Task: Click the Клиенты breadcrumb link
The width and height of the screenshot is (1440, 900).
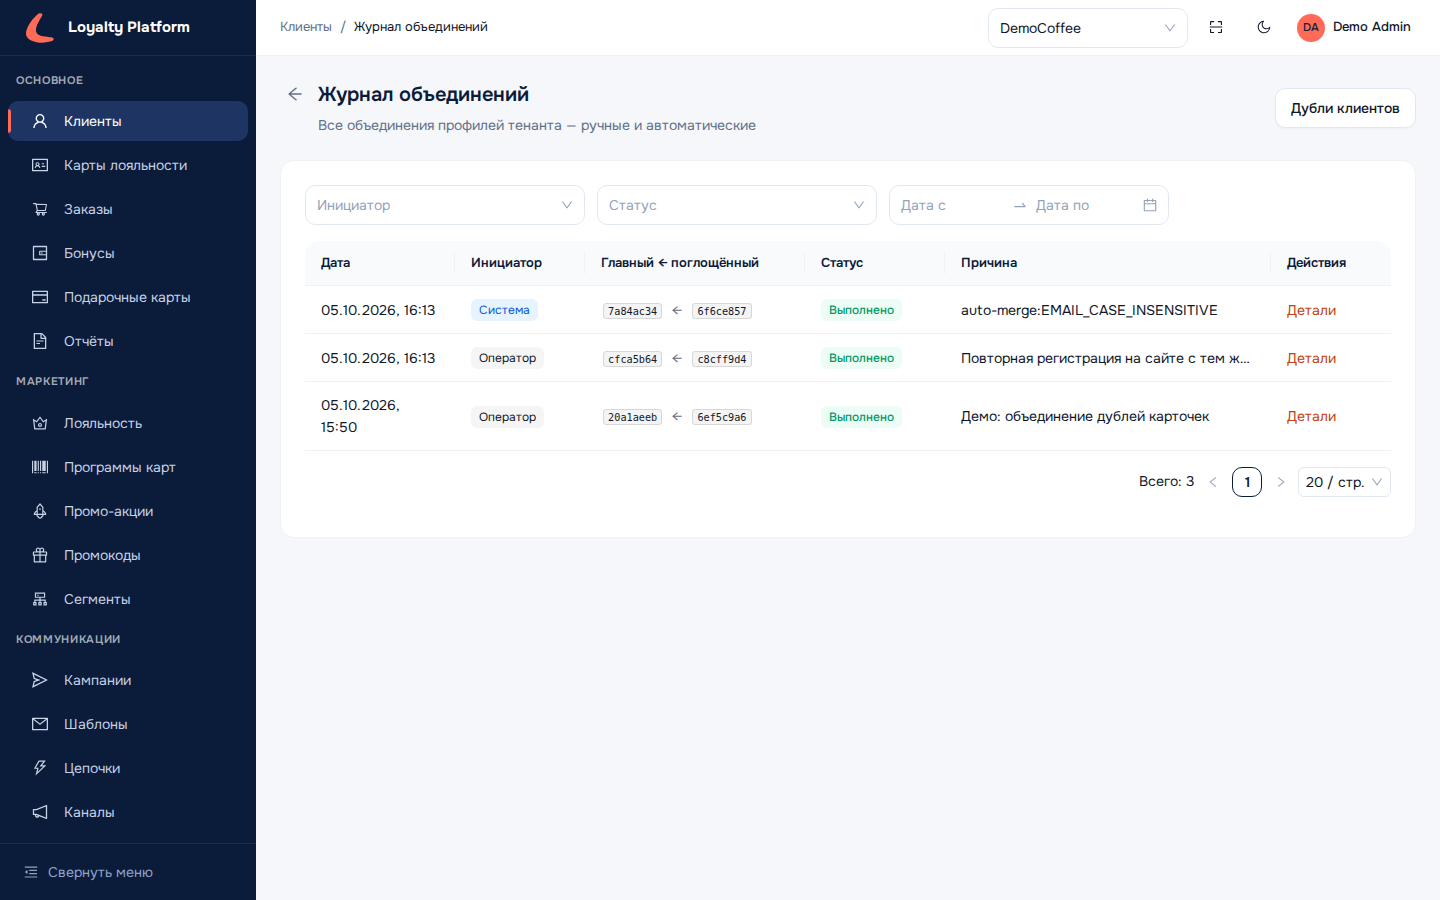Action: click(306, 27)
